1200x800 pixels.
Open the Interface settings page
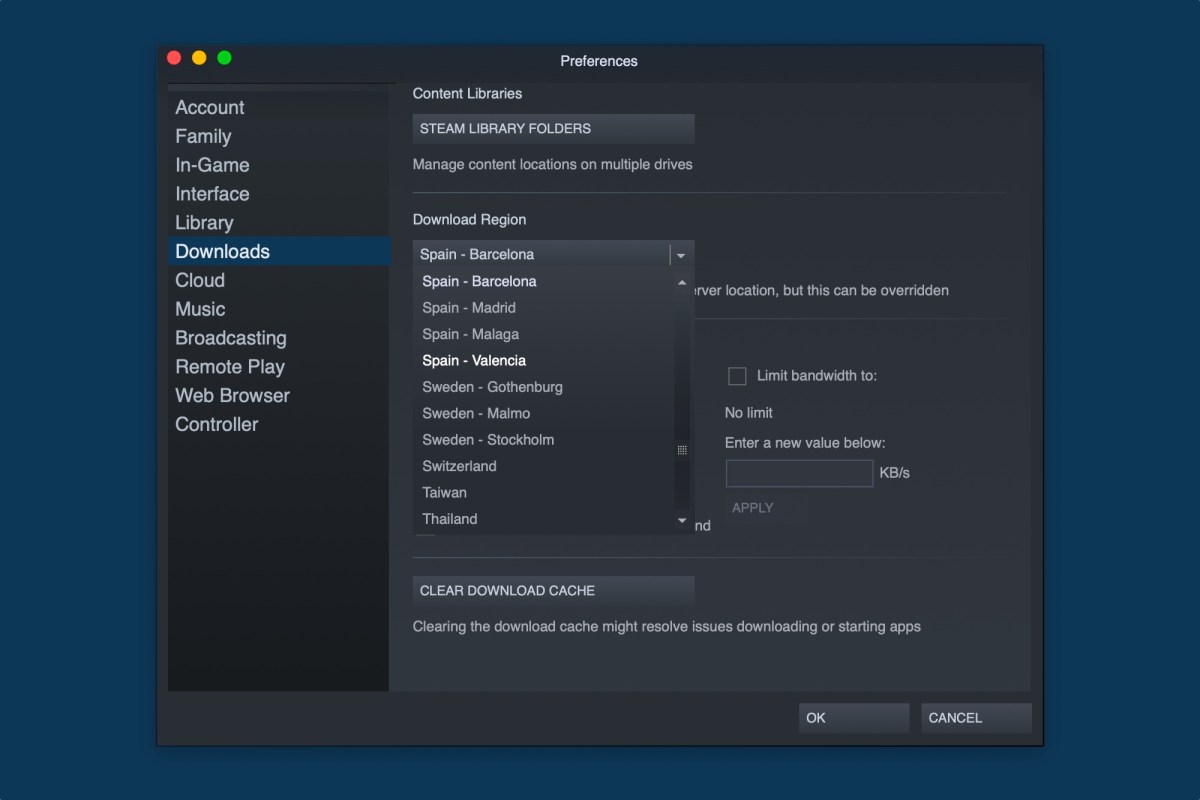pyautogui.click(x=278, y=194)
